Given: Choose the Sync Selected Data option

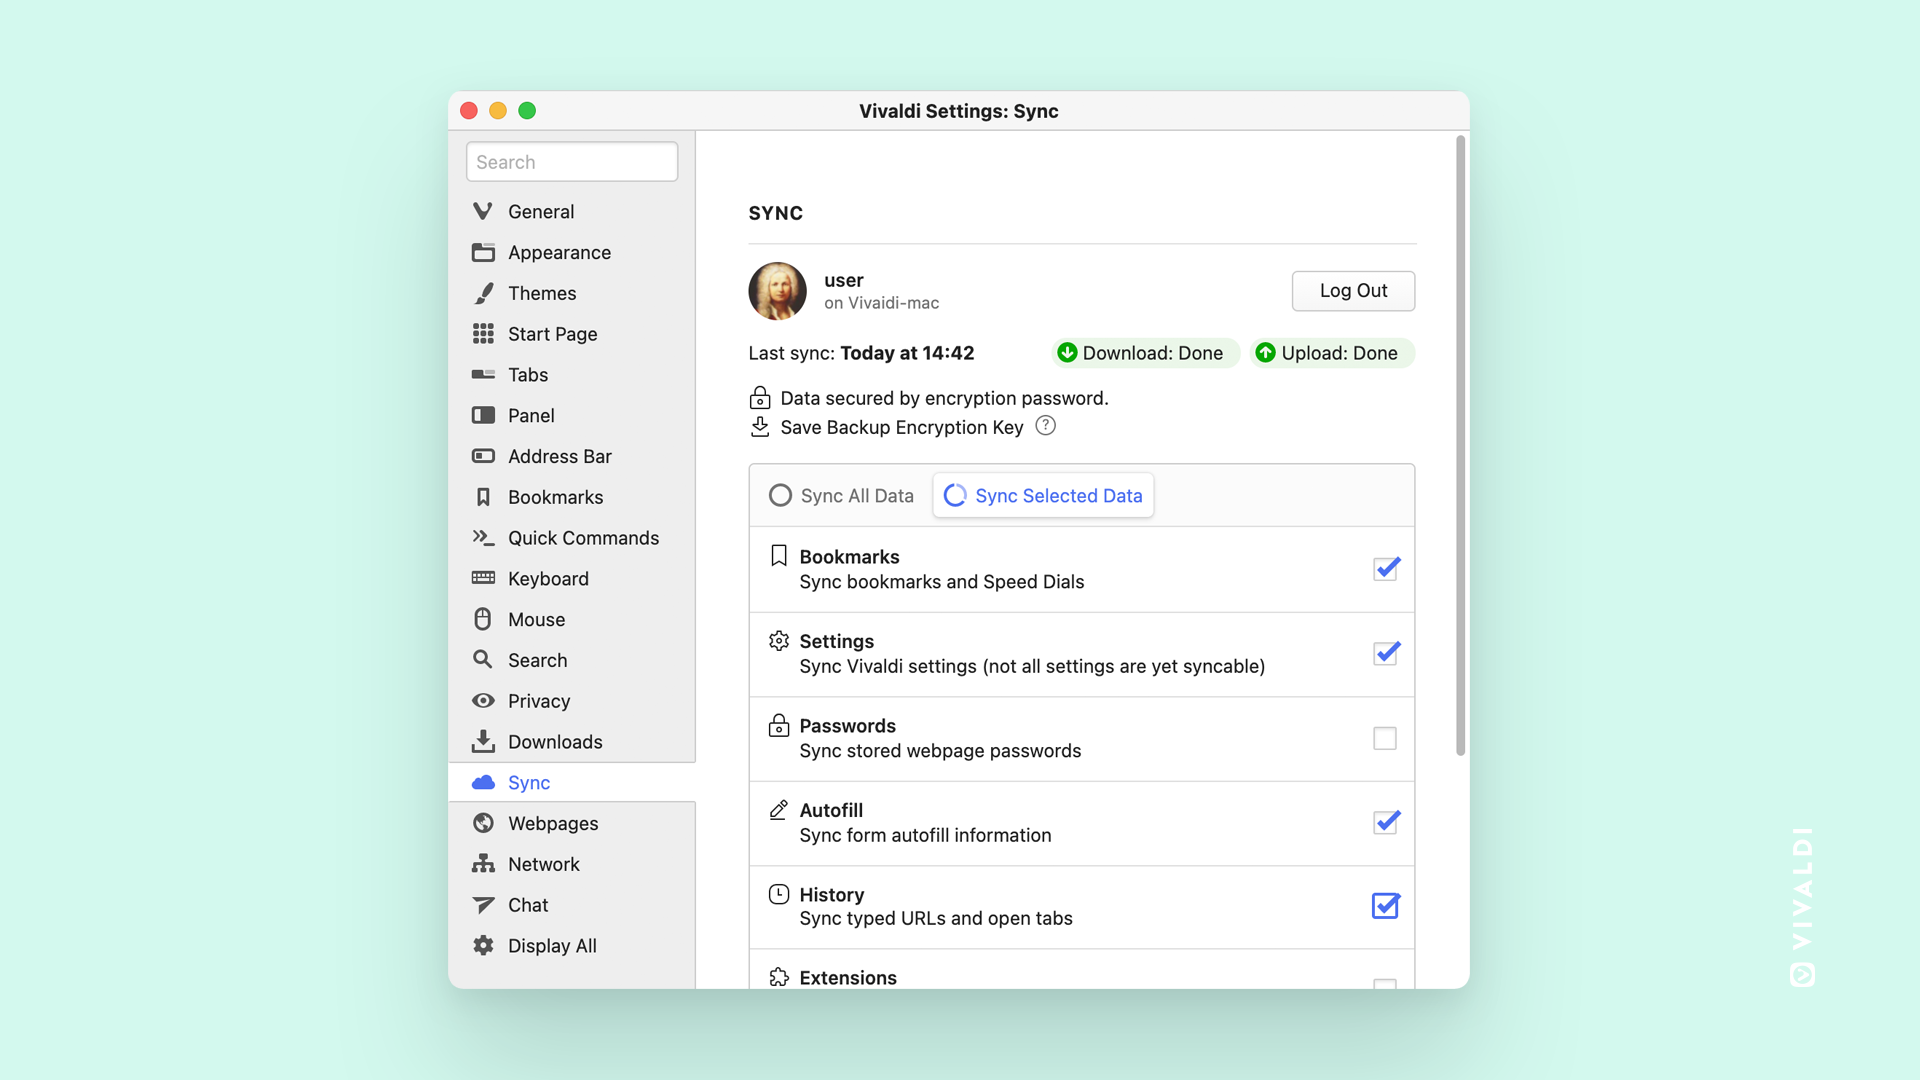Looking at the screenshot, I should click(x=1043, y=496).
